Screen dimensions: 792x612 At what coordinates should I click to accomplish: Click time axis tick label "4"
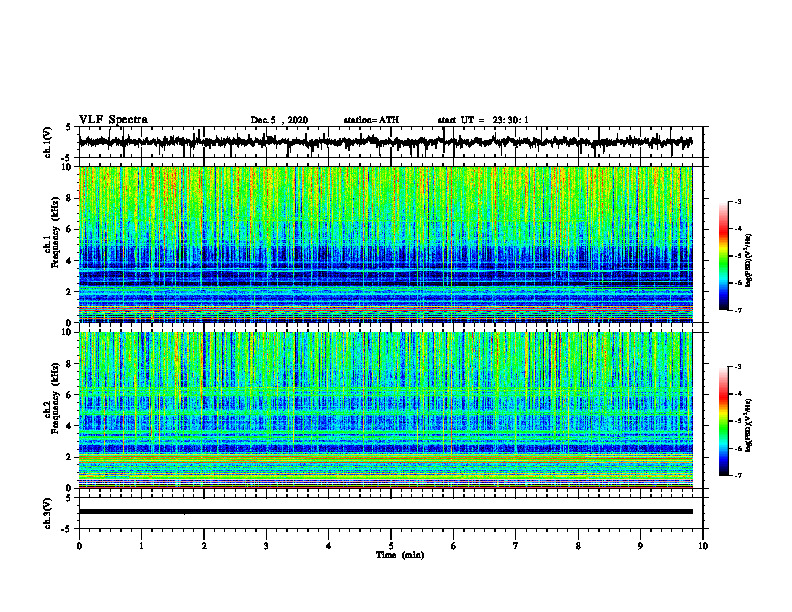click(x=329, y=546)
